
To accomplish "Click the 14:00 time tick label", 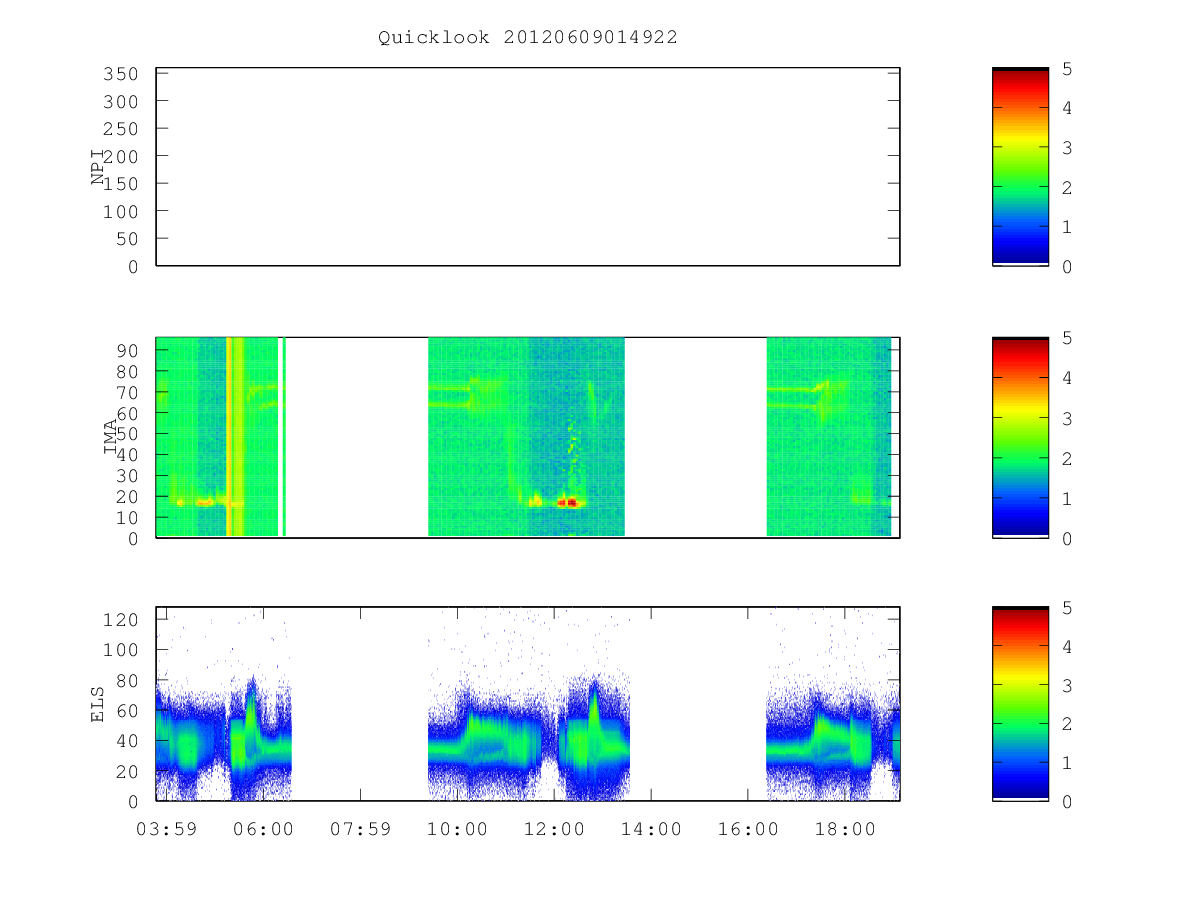I will pyautogui.click(x=652, y=830).
